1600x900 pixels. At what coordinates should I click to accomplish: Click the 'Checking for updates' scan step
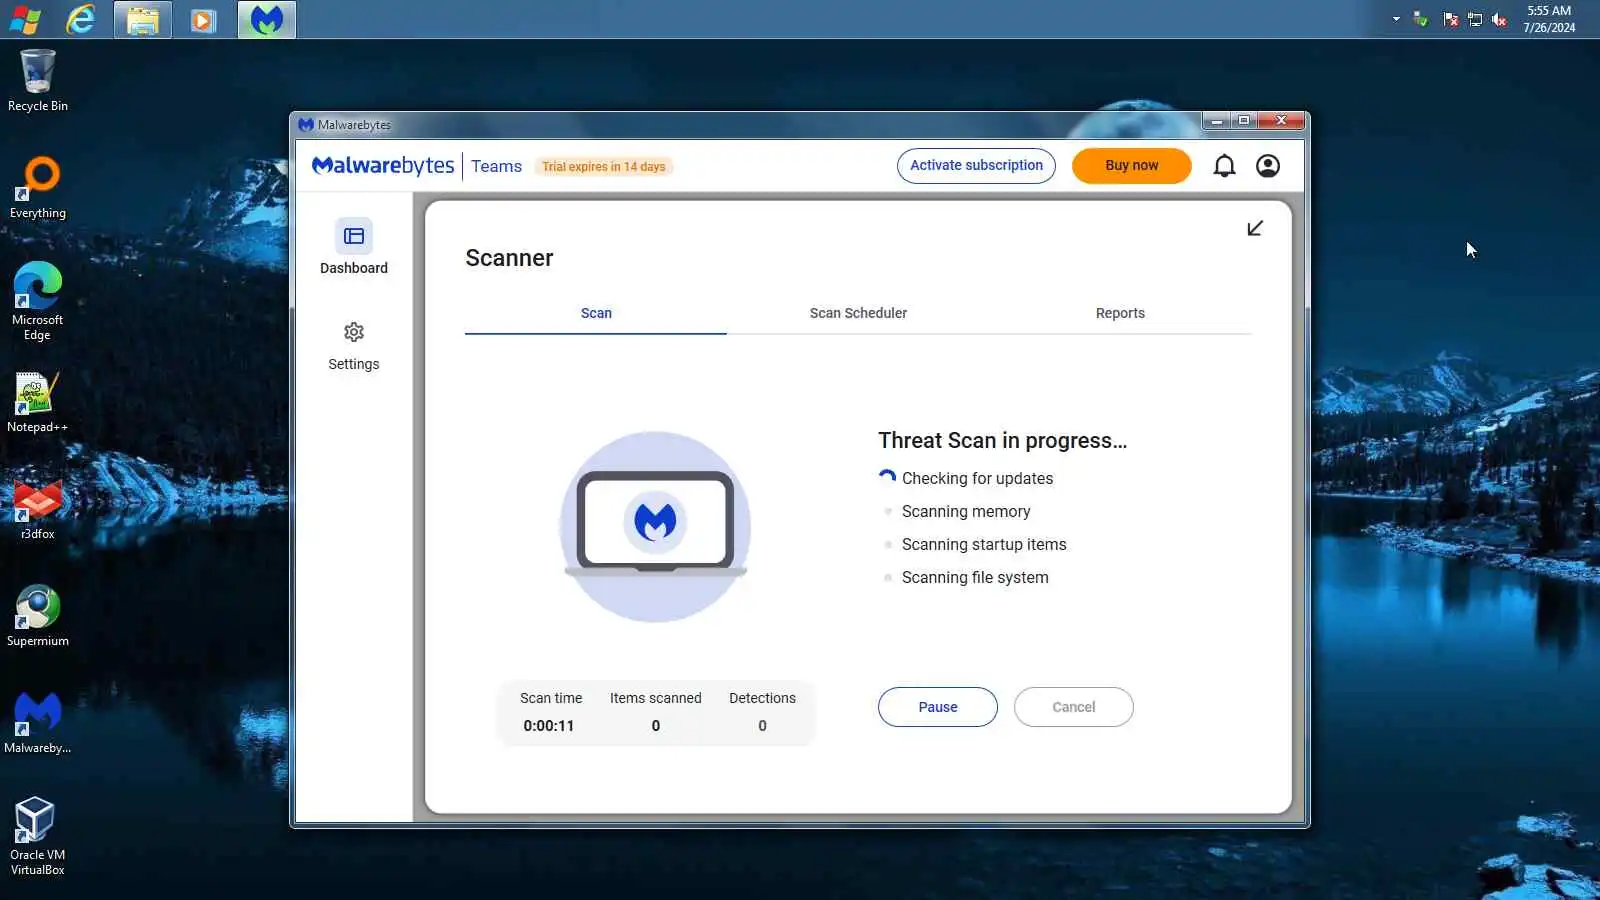click(977, 478)
